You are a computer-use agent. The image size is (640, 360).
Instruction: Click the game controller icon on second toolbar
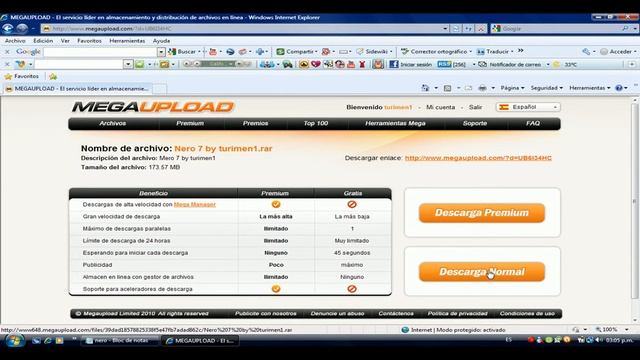(287, 64)
